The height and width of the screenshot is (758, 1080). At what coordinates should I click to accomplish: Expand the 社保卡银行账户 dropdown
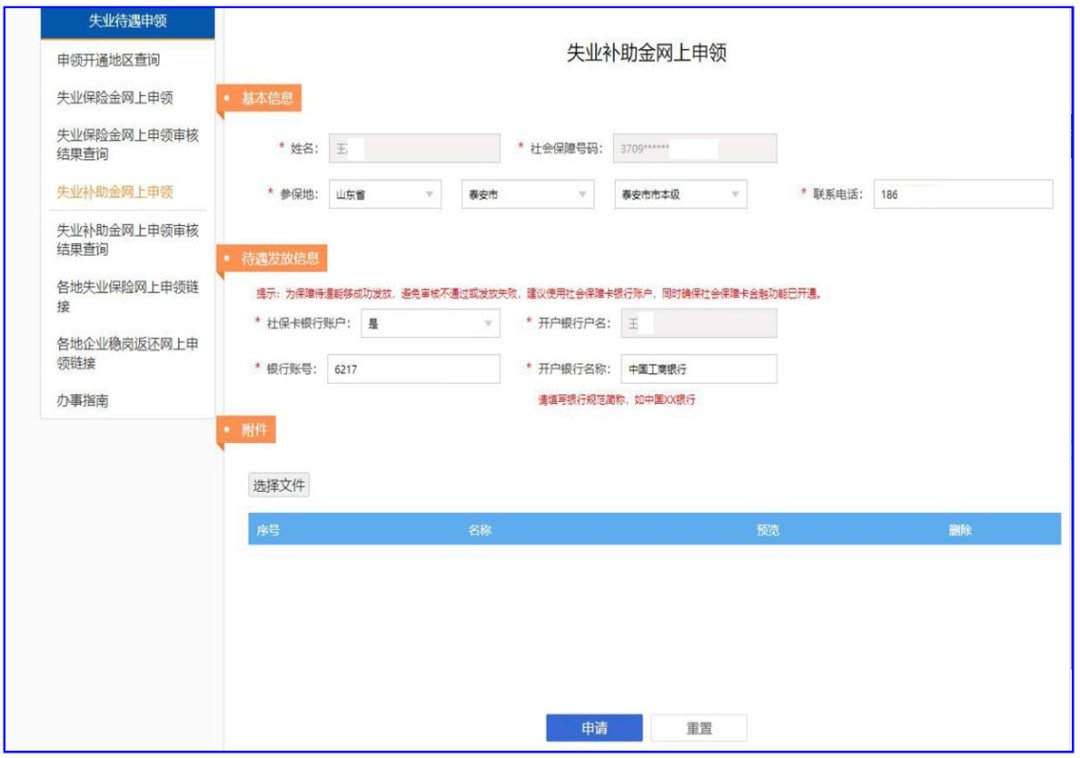coord(430,323)
